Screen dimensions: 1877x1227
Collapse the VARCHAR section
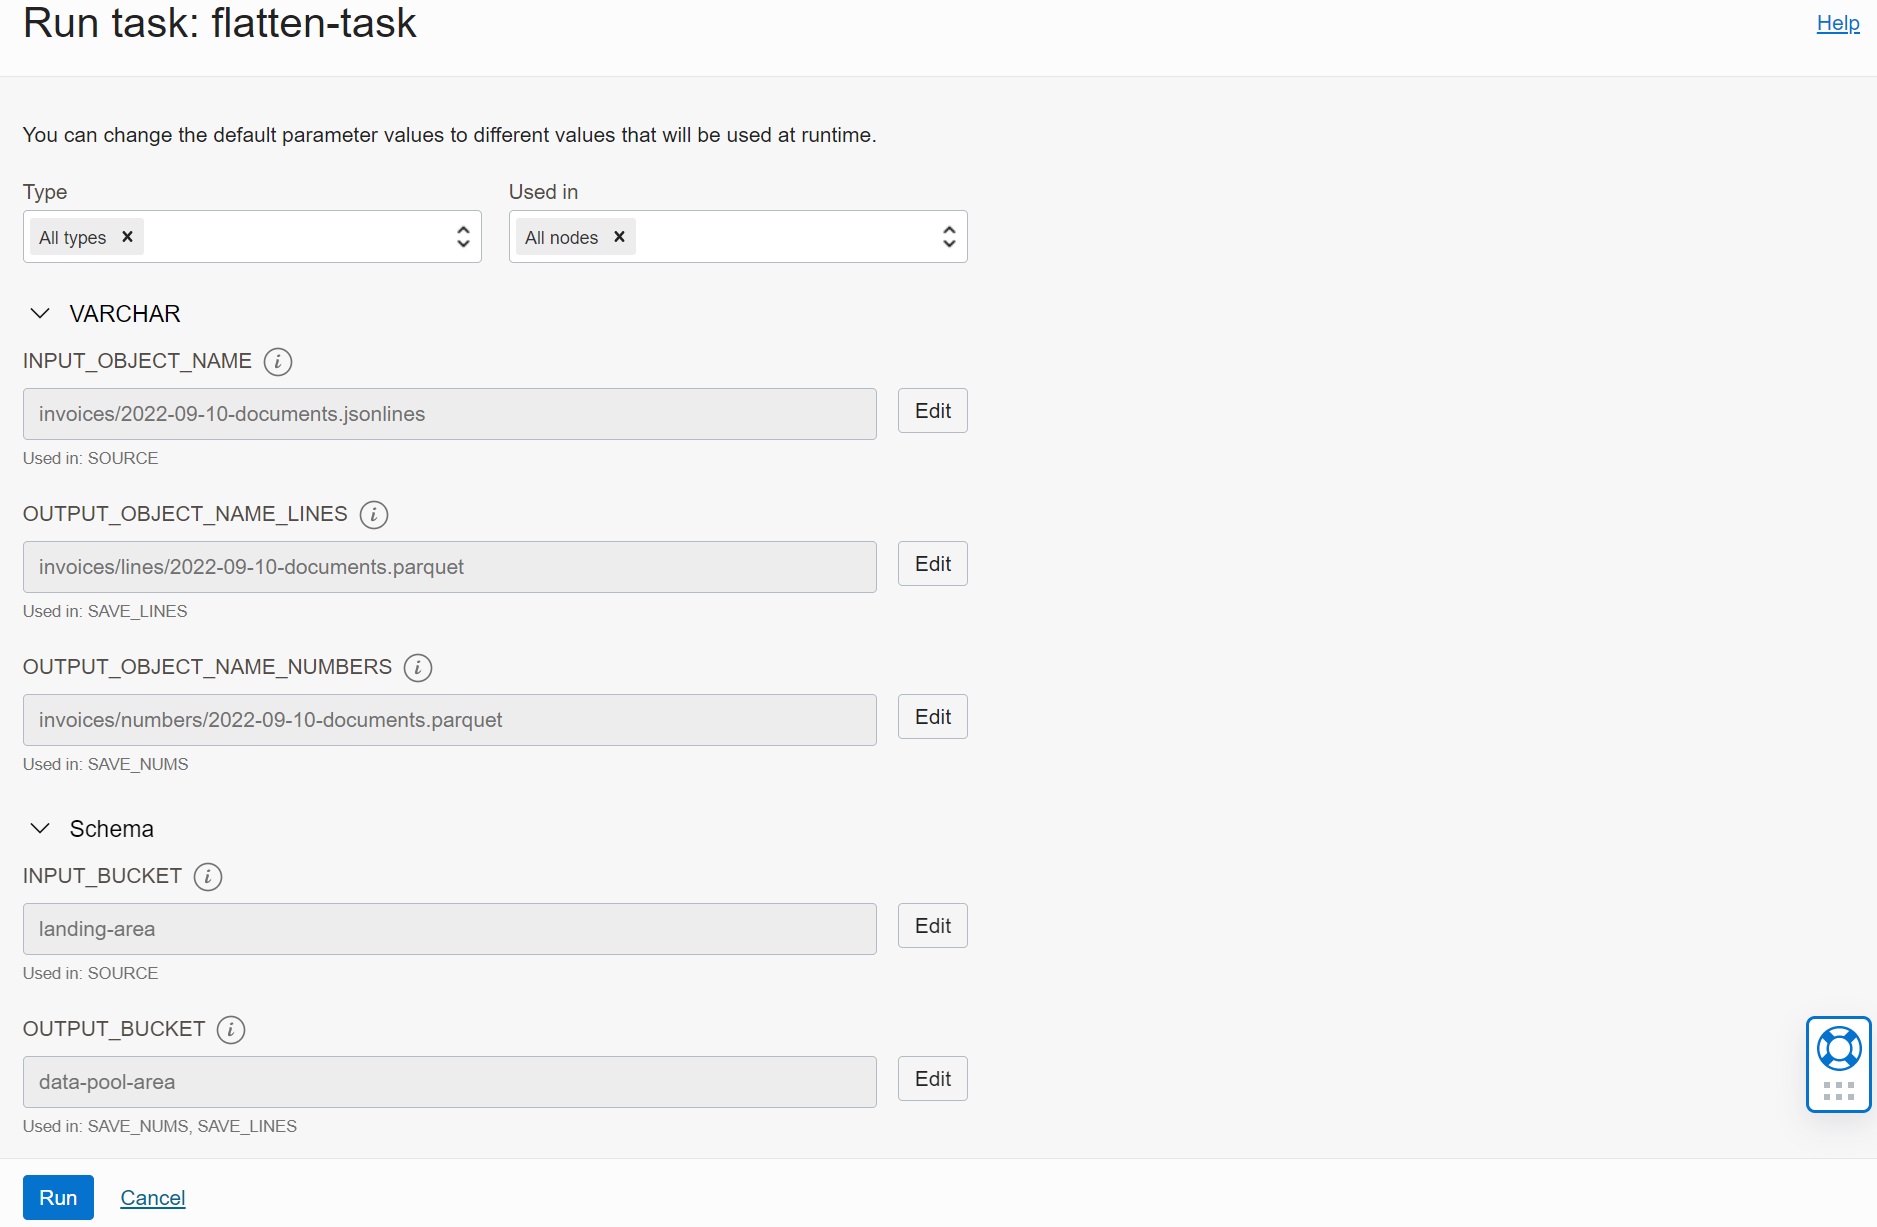point(40,314)
